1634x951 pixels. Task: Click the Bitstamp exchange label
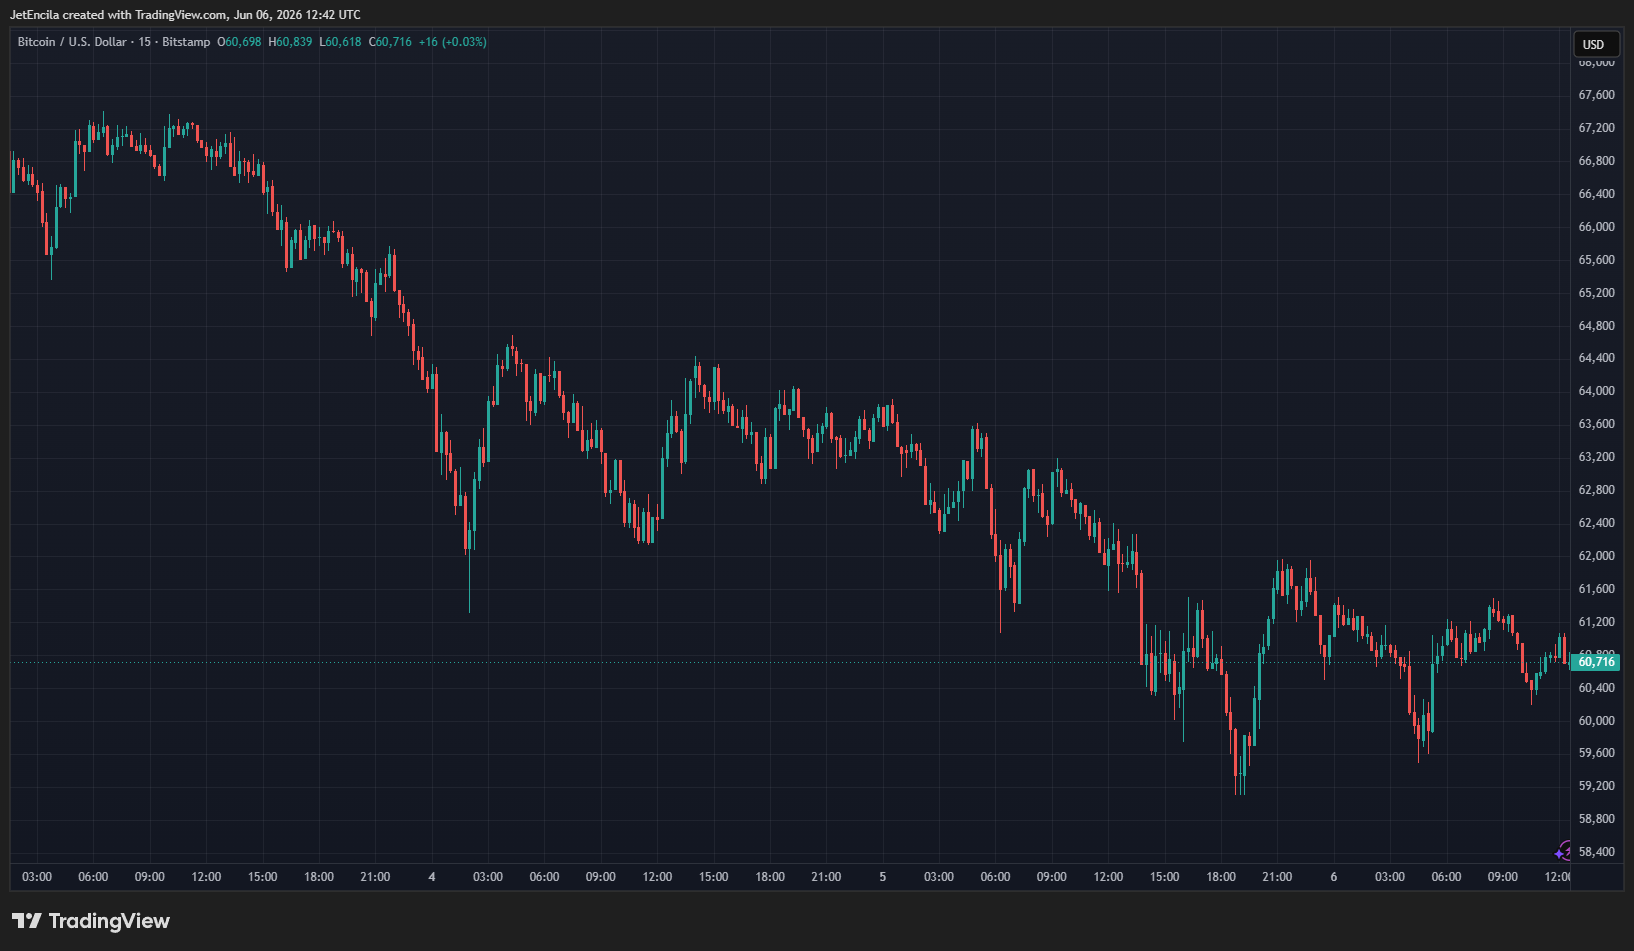[186, 42]
